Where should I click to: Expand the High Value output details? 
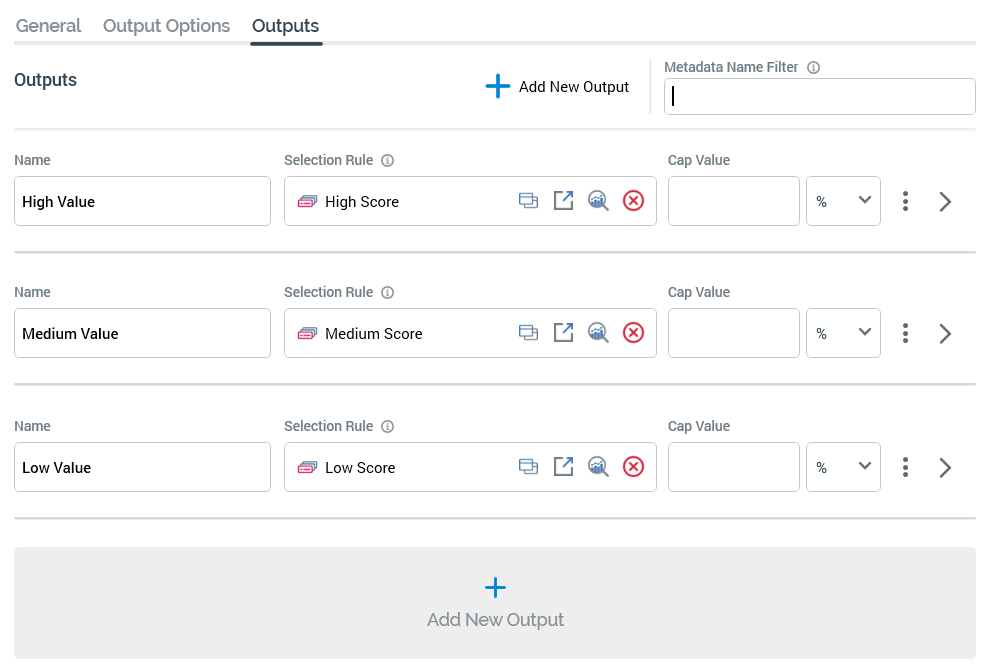tap(945, 201)
